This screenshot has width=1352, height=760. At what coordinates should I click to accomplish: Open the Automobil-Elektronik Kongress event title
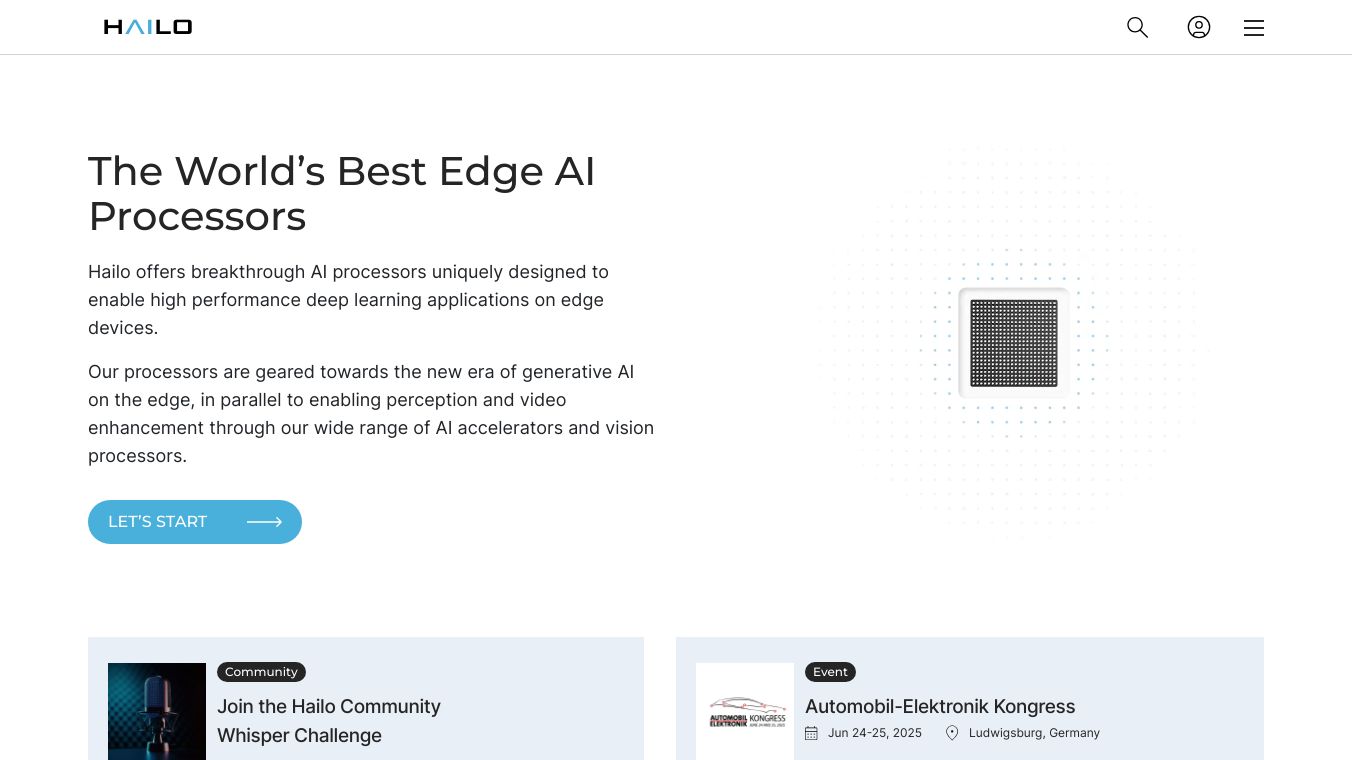940,706
